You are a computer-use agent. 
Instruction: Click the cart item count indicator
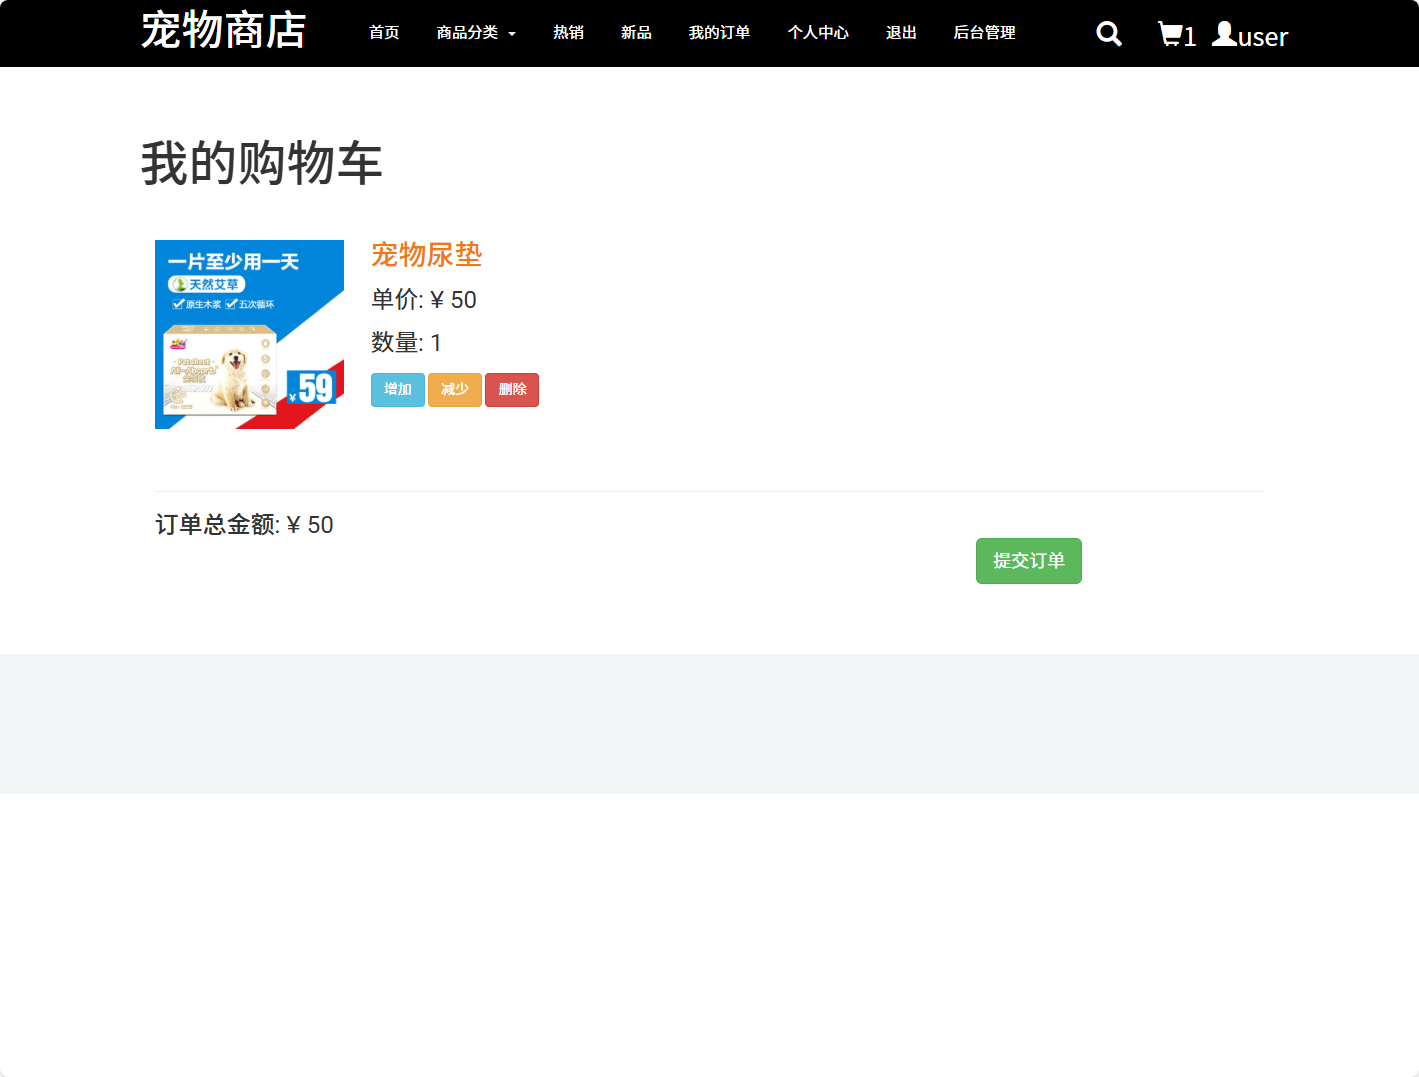coord(1189,37)
